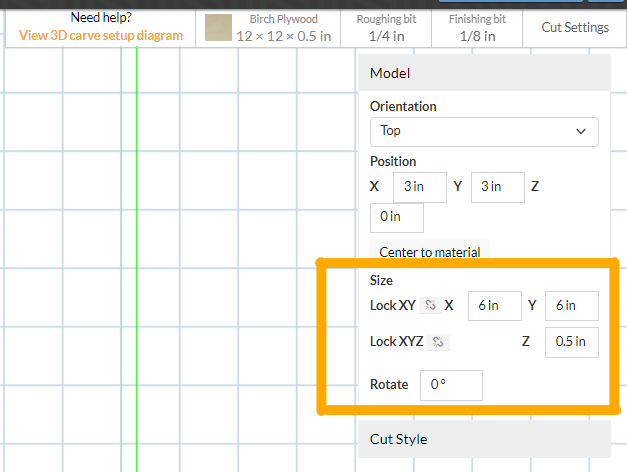Screen dimensions: 627x472
Task: Open Cut Settings
Action: pyautogui.click(x=575, y=27)
